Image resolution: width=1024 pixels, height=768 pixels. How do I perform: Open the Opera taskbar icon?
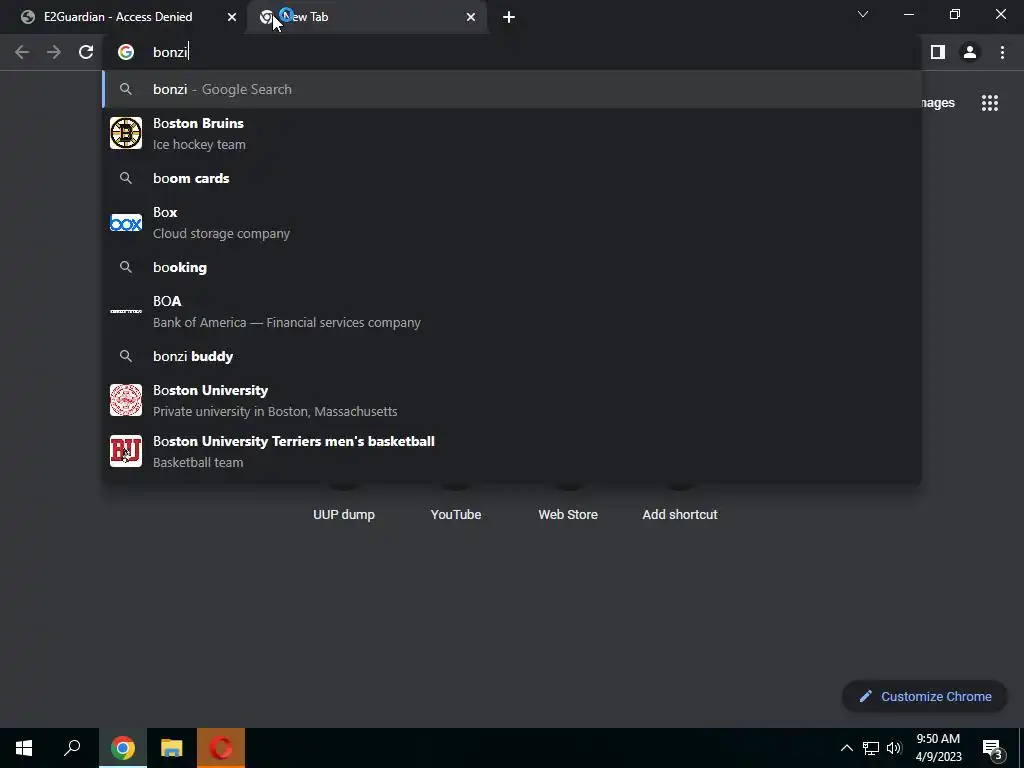pos(221,748)
